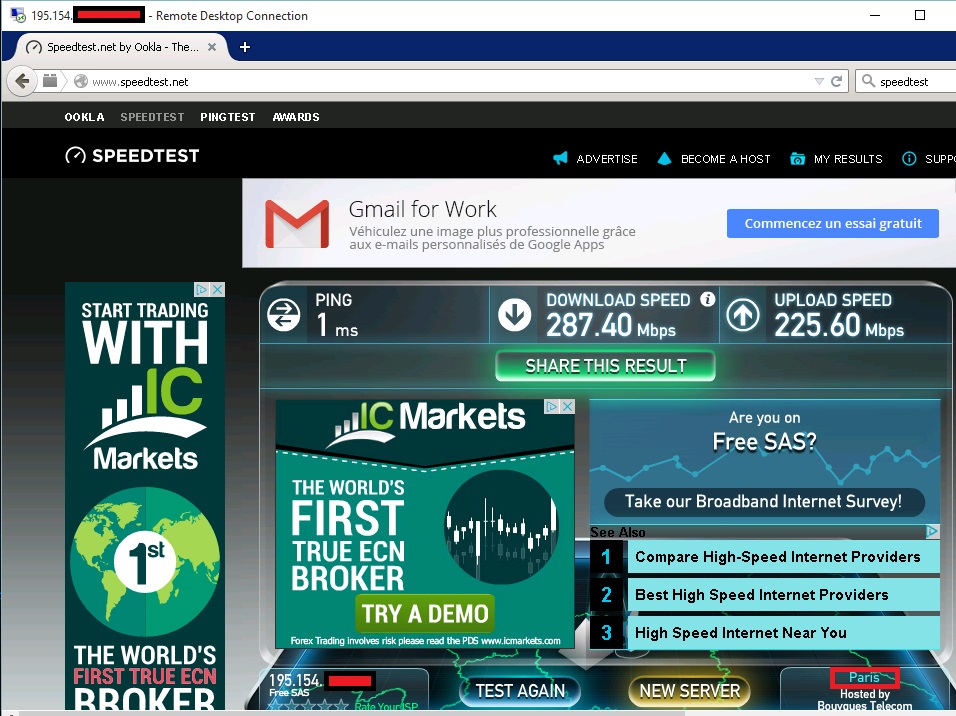The width and height of the screenshot is (956, 716).
Task: Select a Paris server via the Paris link
Action: [864, 677]
